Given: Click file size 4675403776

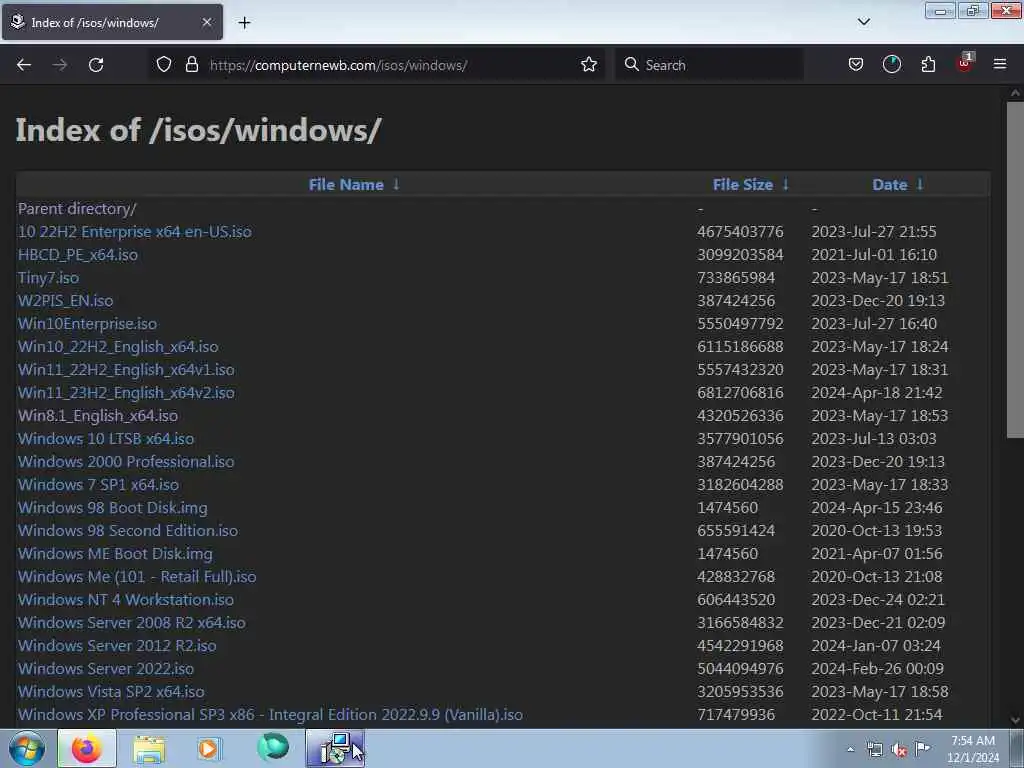Looking at the screenshot, I should point(740,232).
